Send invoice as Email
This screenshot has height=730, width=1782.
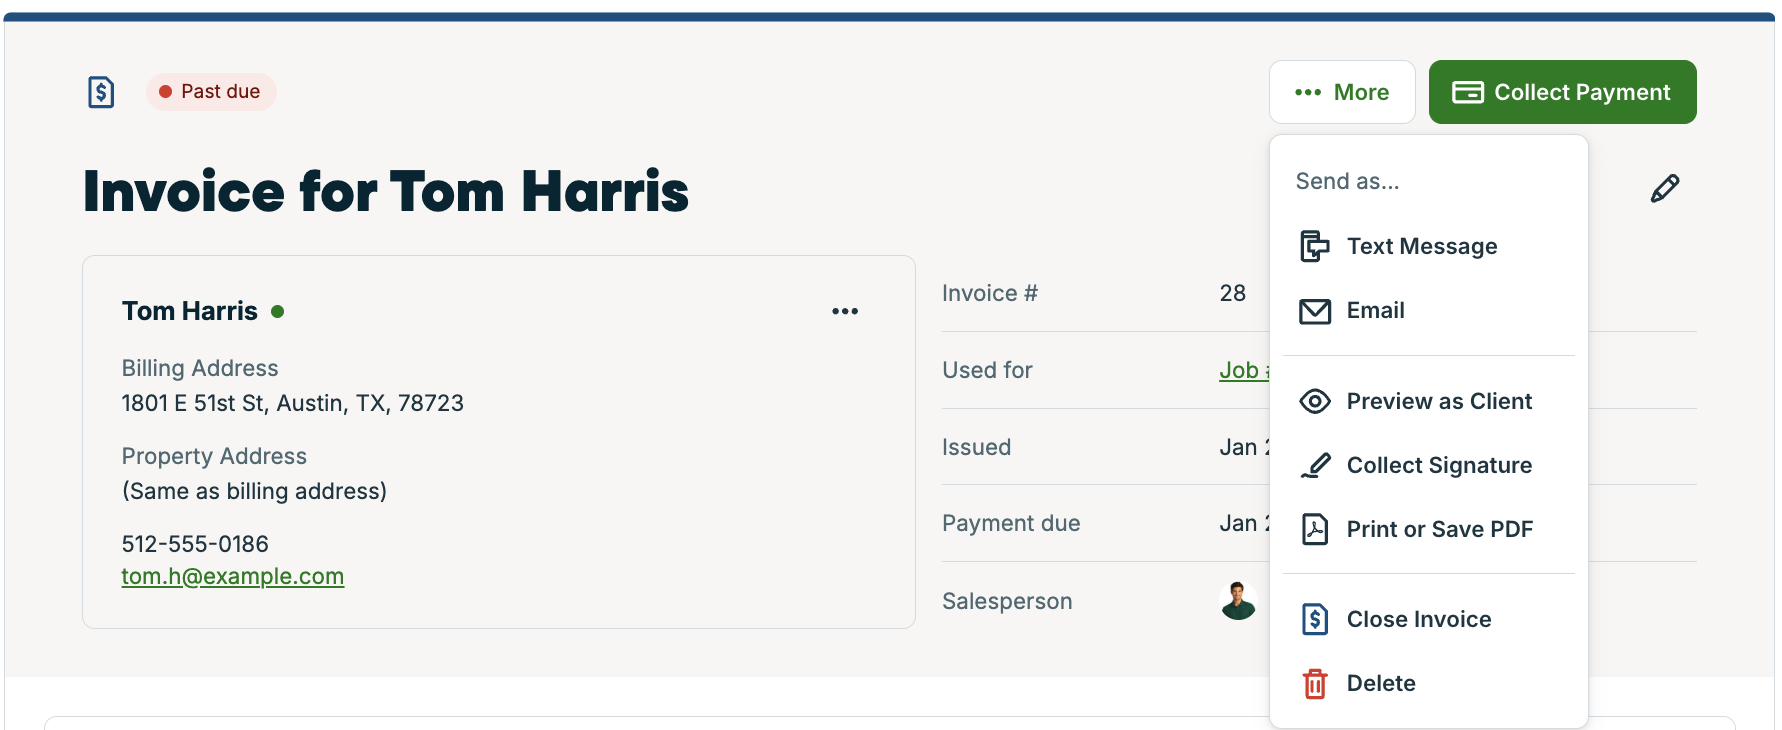[x=1375, y=311]
